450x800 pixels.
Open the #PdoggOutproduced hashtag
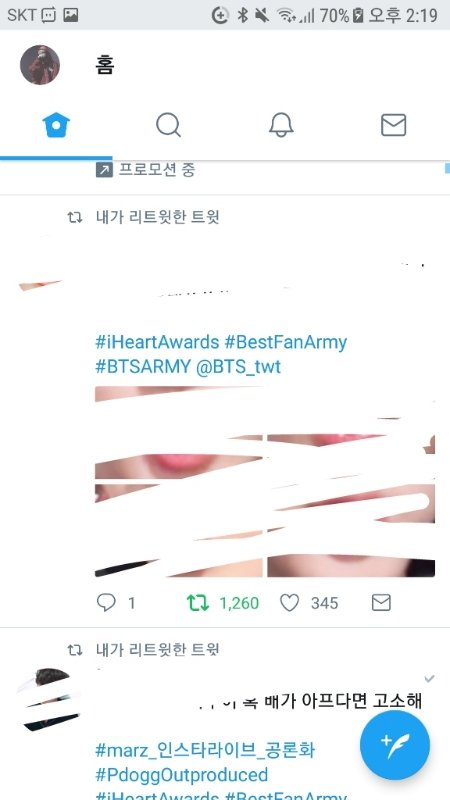(182, 775)
